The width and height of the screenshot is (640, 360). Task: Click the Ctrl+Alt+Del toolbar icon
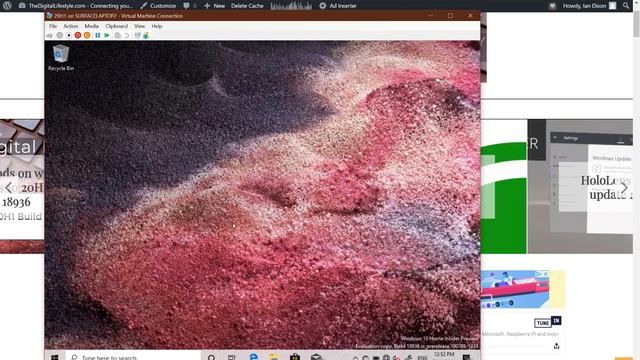(50, 36)
